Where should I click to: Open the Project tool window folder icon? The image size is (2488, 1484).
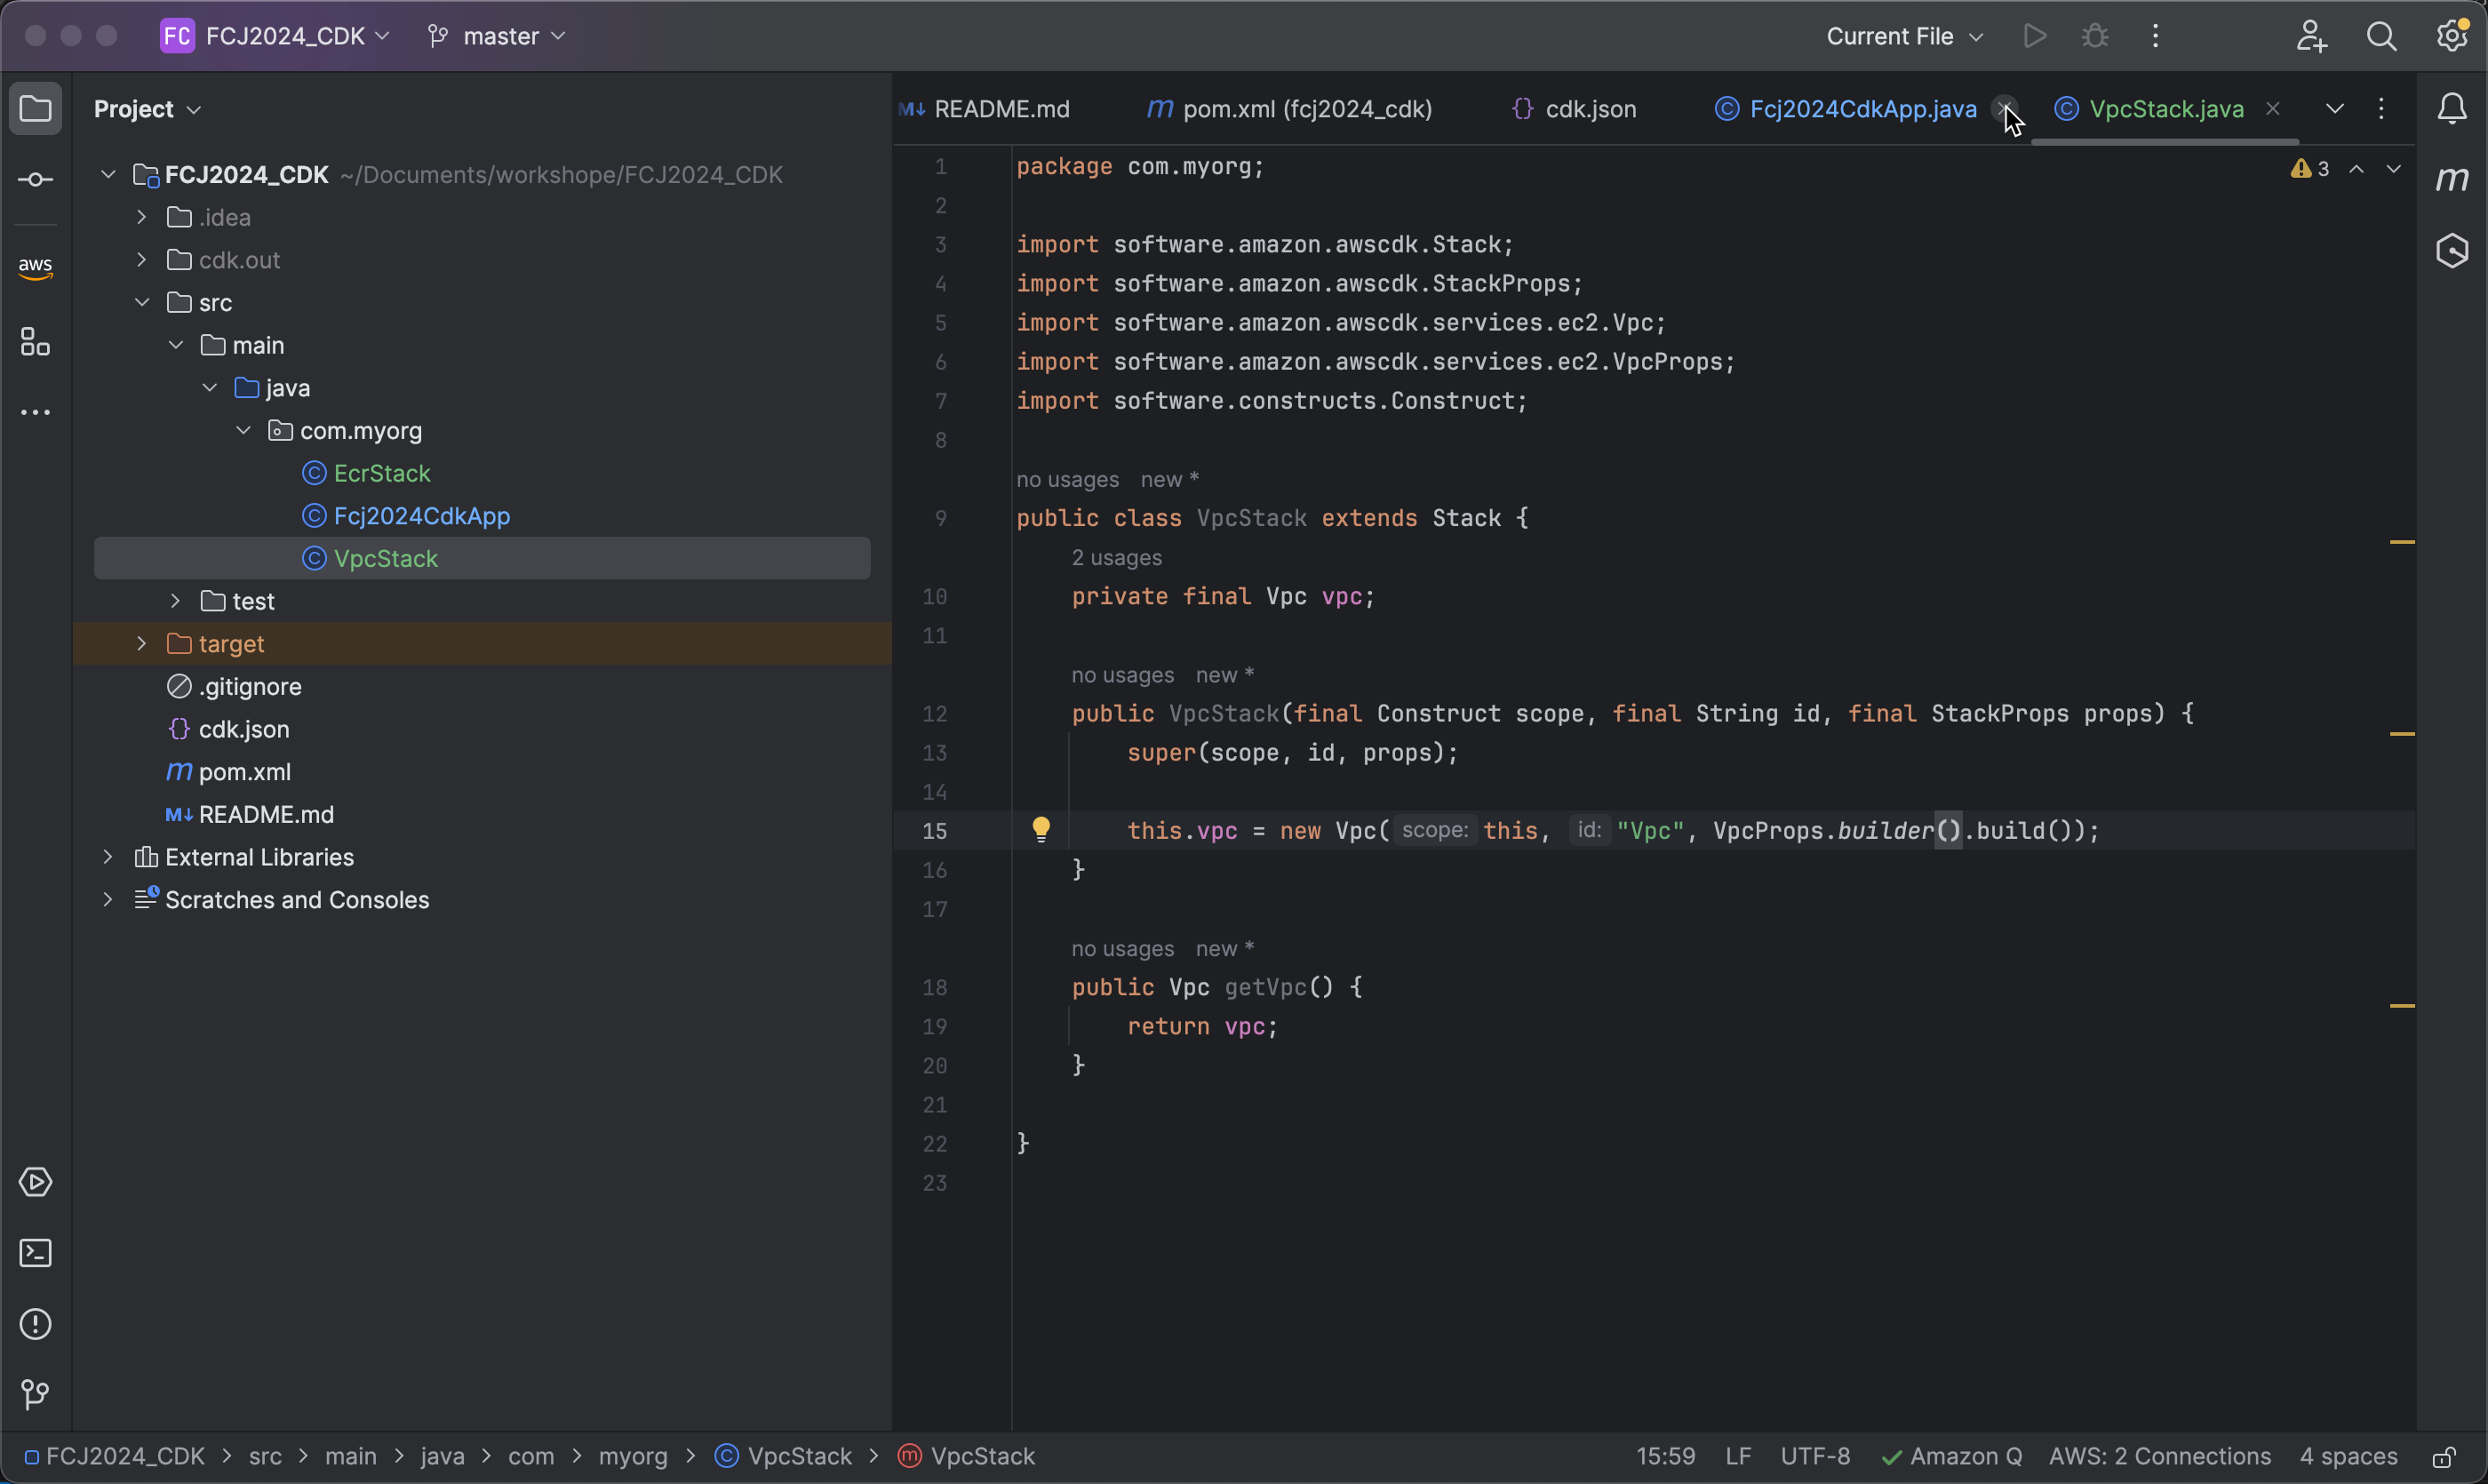coord(36,108)
